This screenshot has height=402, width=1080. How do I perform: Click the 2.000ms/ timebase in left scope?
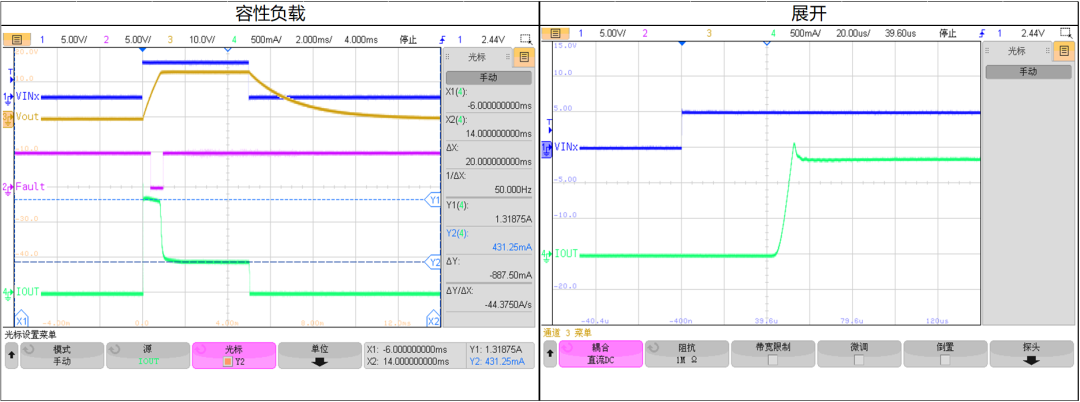click(313, 39)
